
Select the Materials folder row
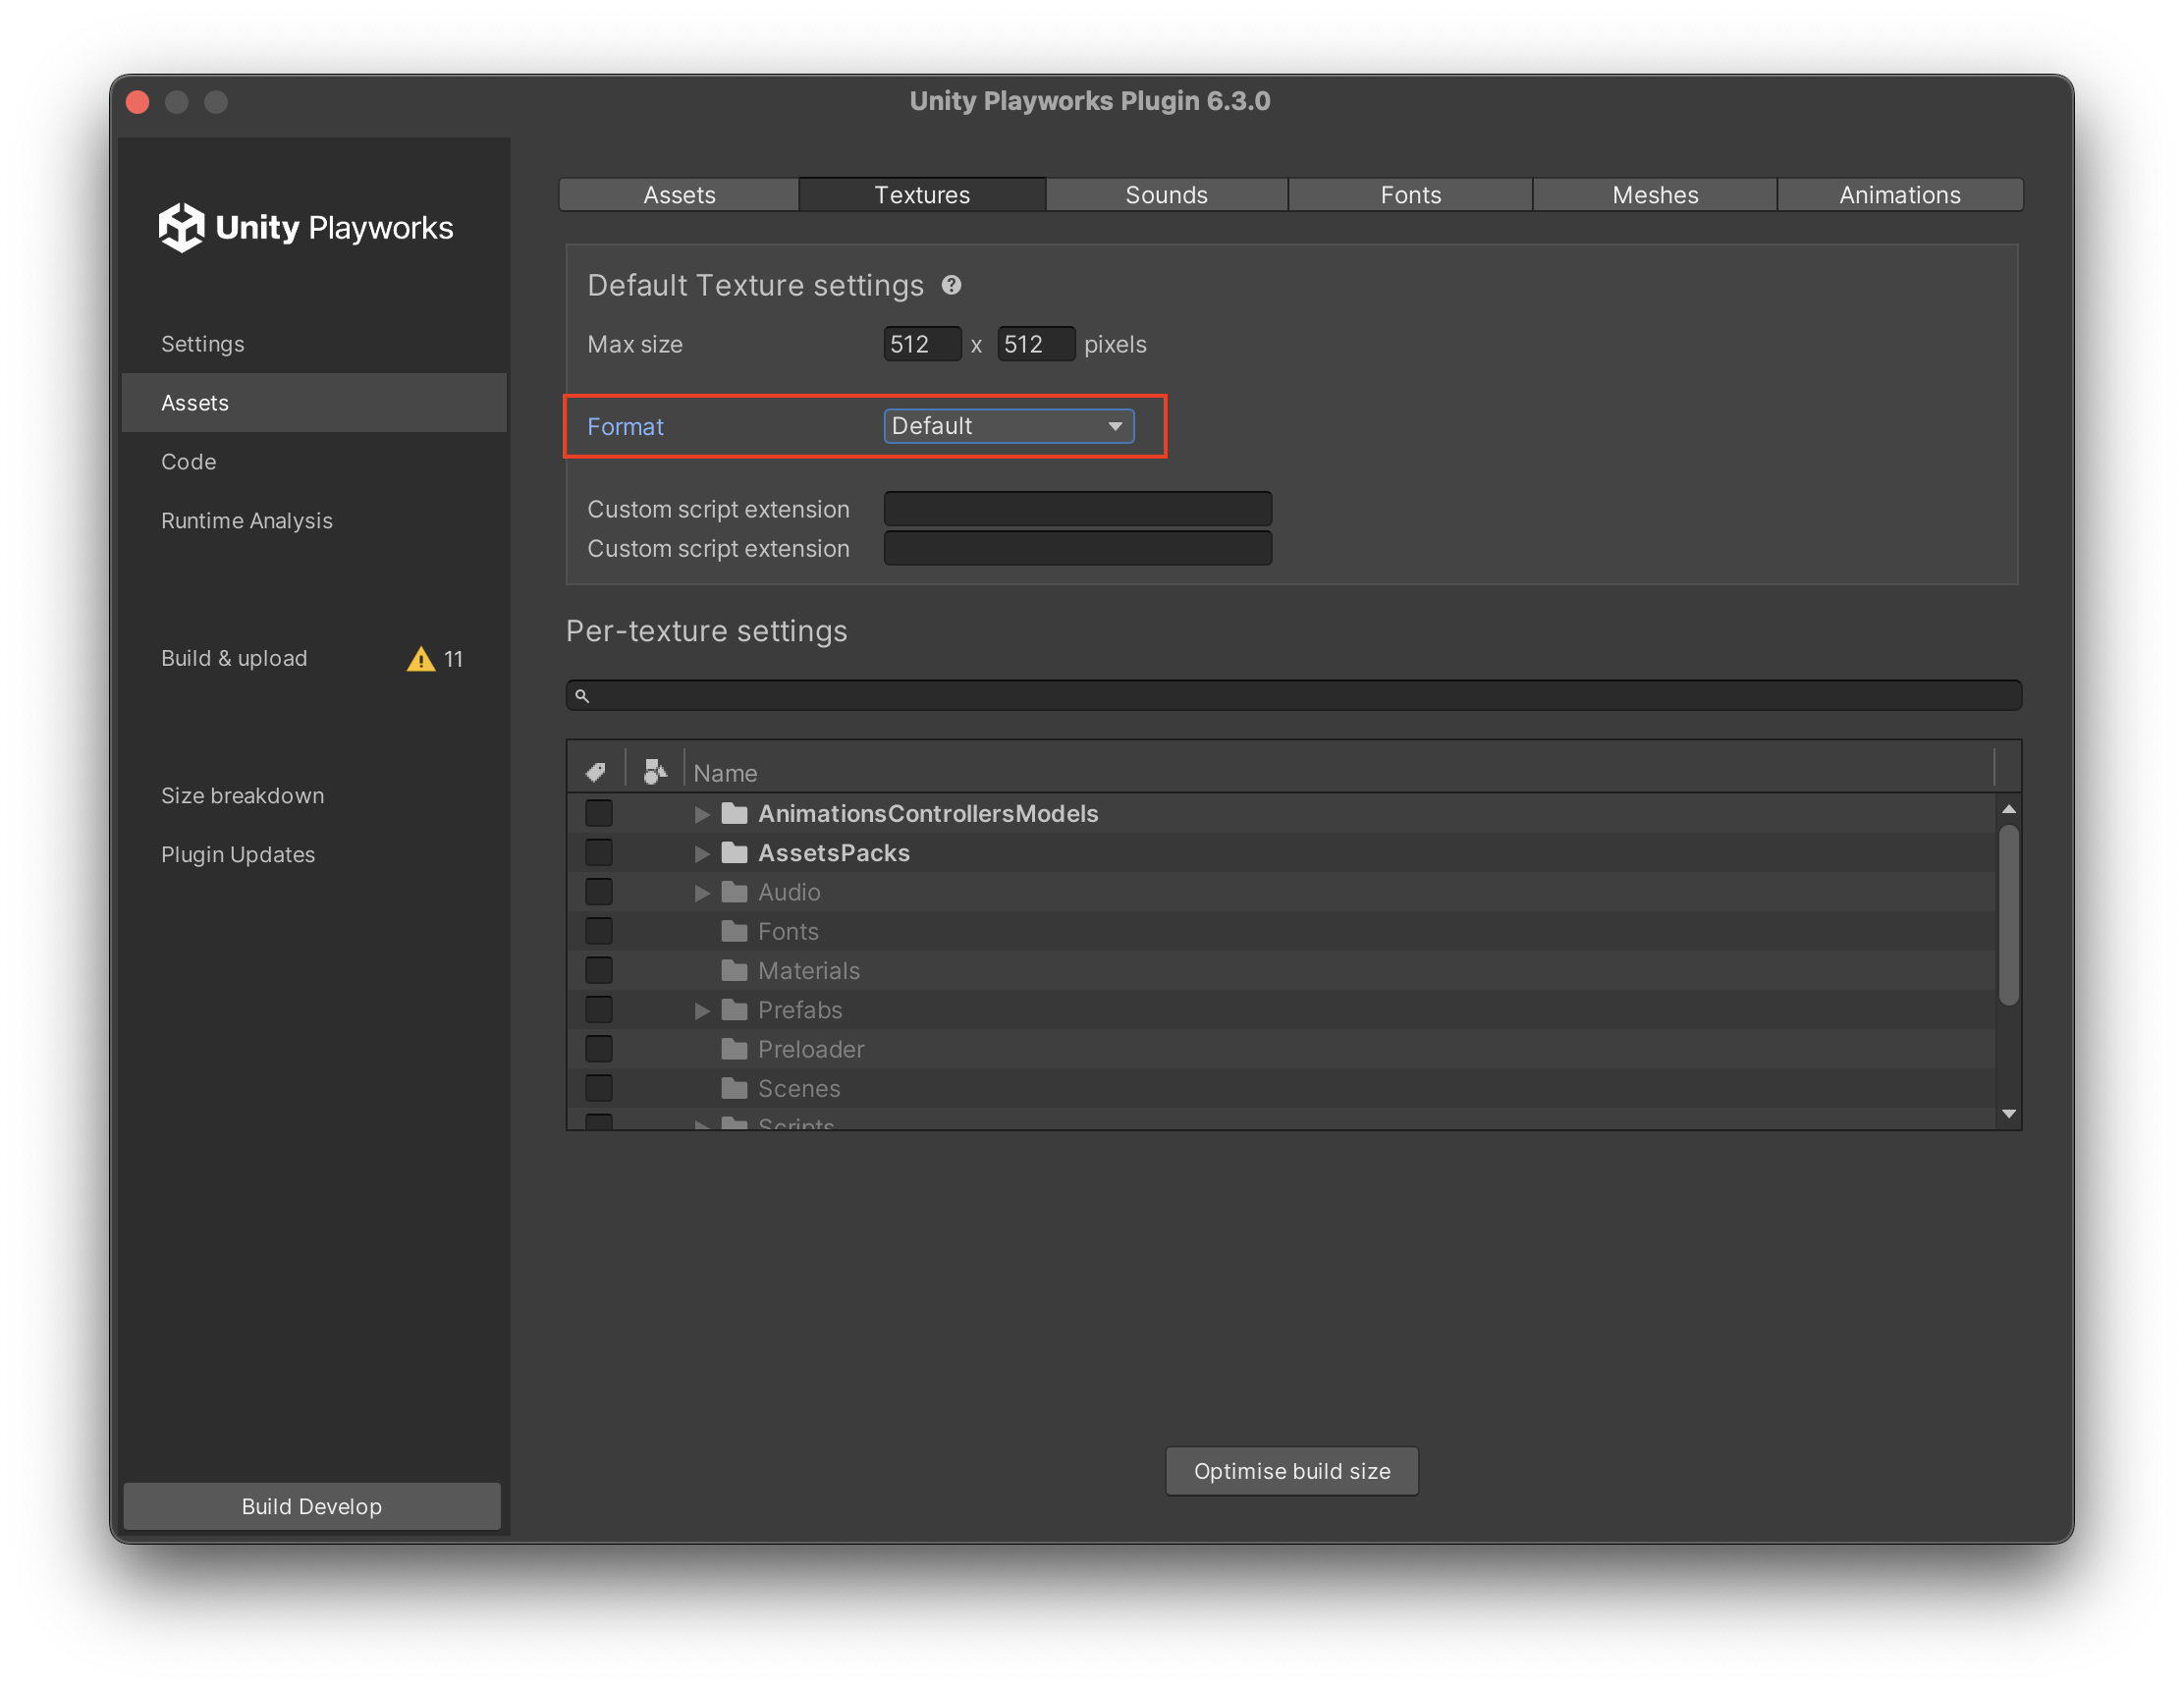click(x=1281, y=970)
